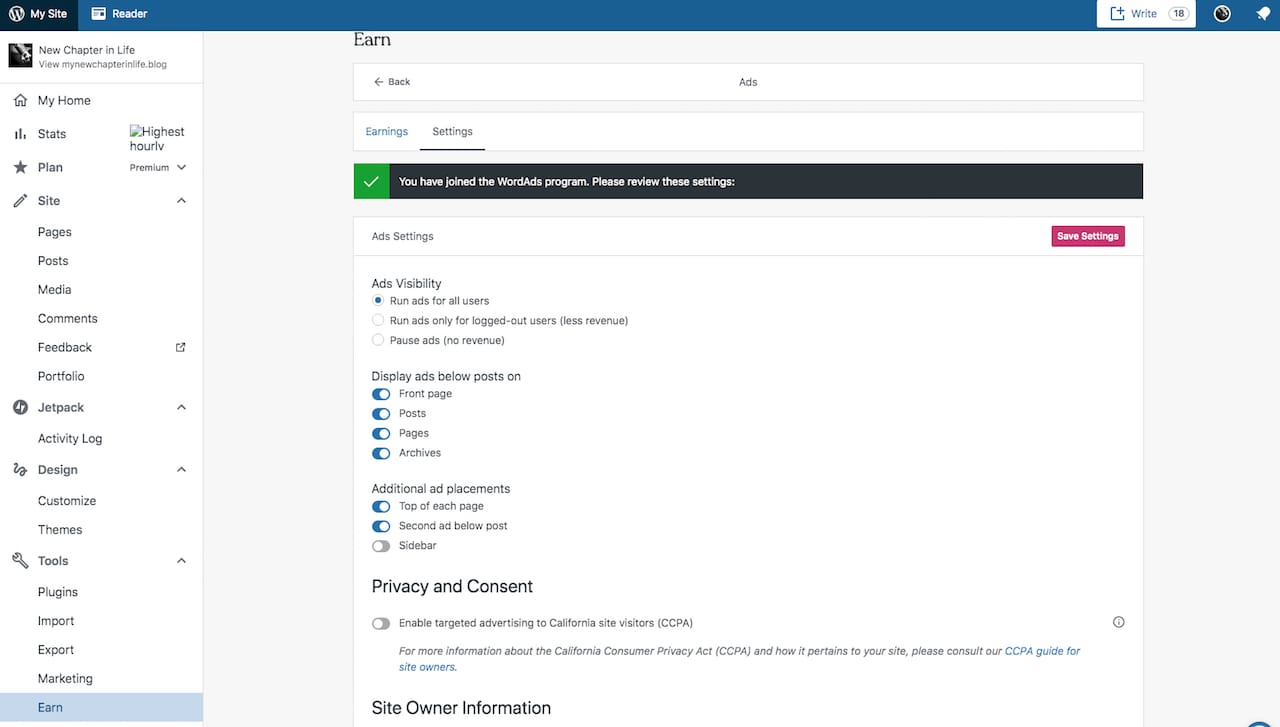This screenshot has height=727, width=1280.
Task: Open the notifications bell icon
Action: point(1263,14)
